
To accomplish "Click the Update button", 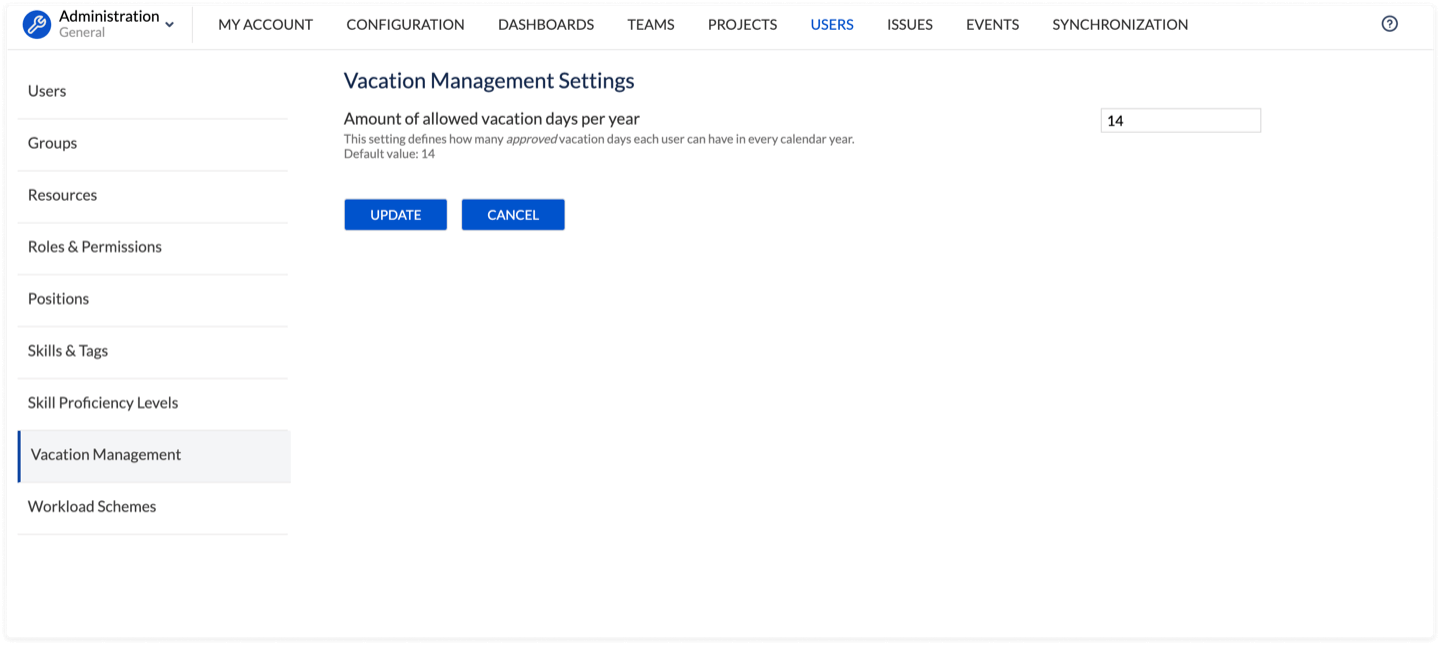I will point(395,215).
